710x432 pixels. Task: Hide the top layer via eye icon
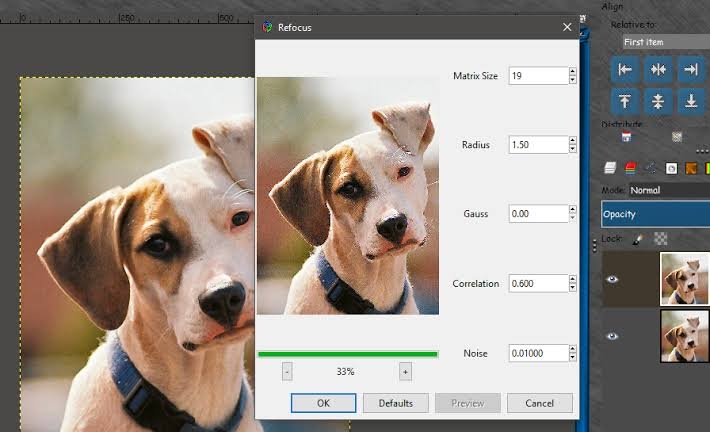612,279
